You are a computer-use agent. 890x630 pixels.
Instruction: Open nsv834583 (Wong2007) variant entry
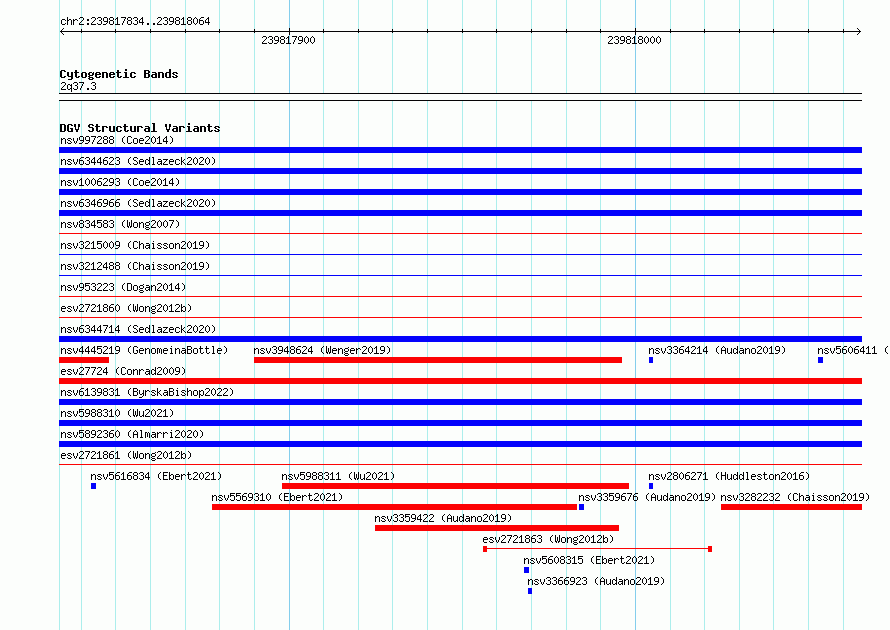(x=120, y=224)
